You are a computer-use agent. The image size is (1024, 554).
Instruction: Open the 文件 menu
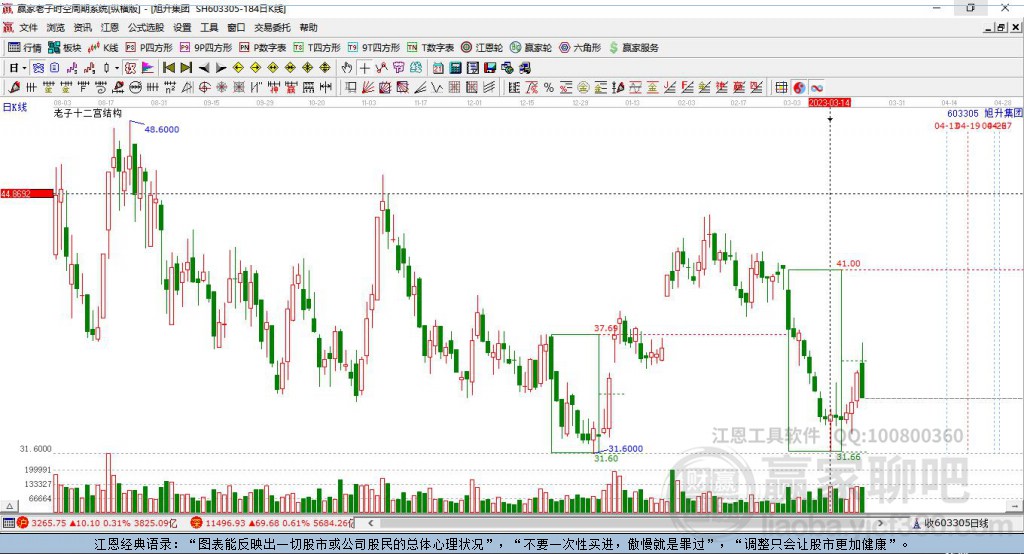click(29, 27)
